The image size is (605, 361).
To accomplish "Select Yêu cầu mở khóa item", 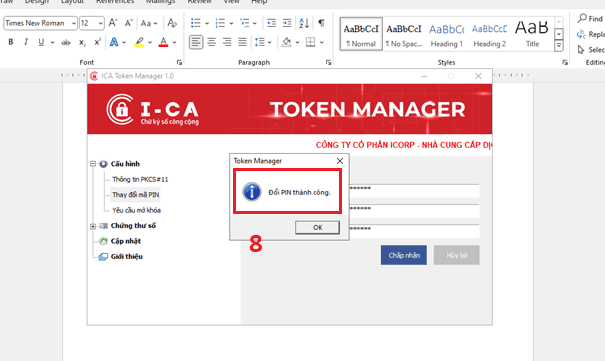I will [136, 210].
